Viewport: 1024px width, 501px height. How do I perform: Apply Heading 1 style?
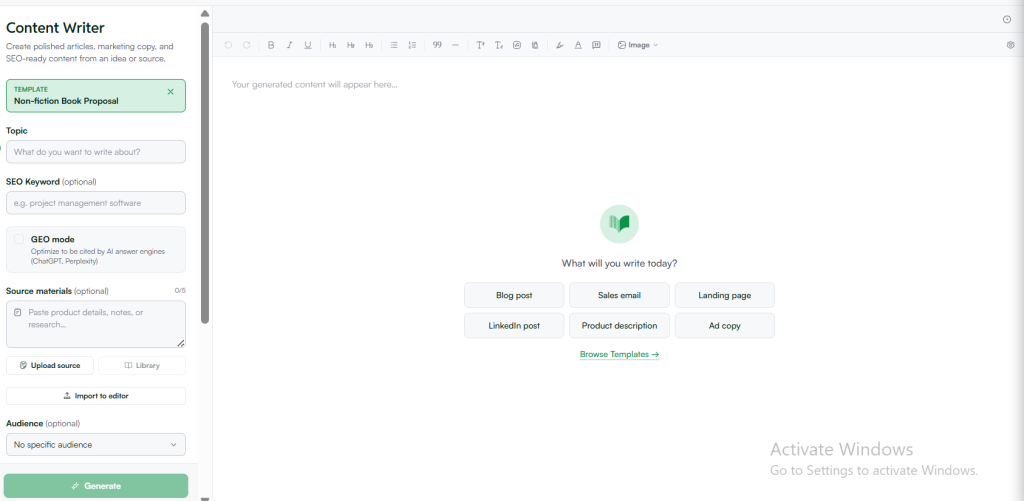tap(332, 45)
